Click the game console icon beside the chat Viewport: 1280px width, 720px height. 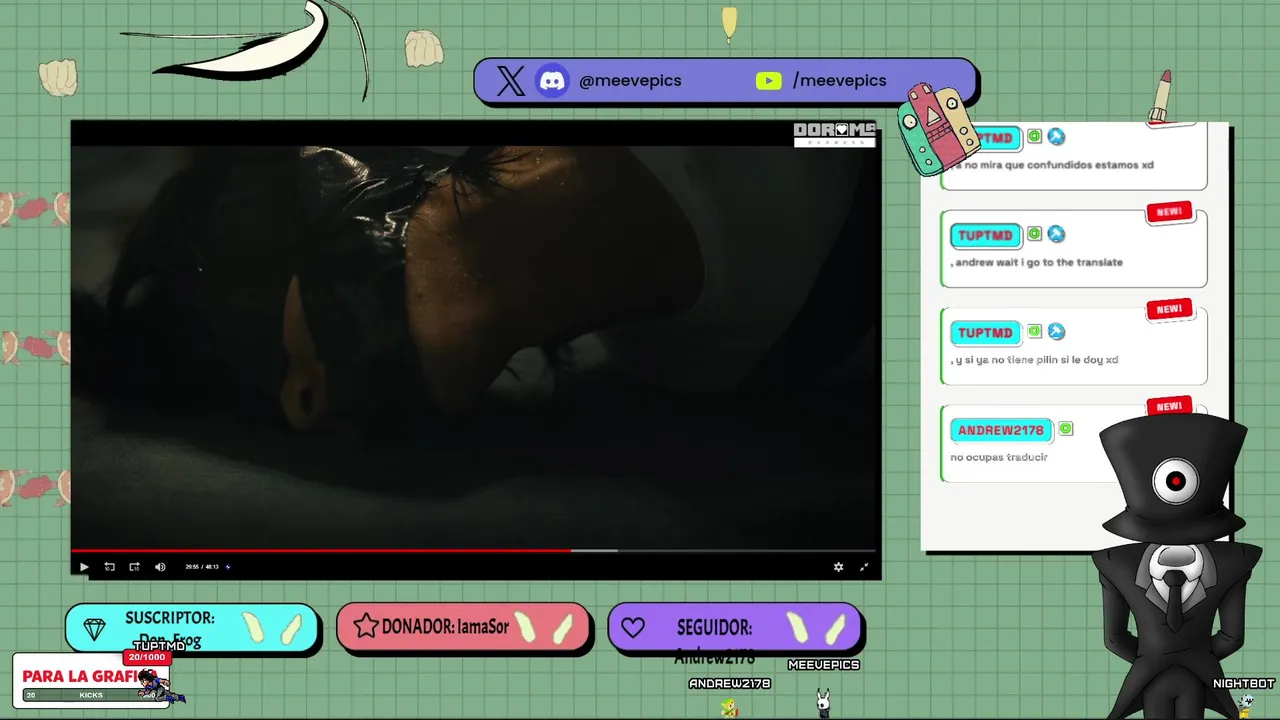pyautogui.click(x=940, y=130)
